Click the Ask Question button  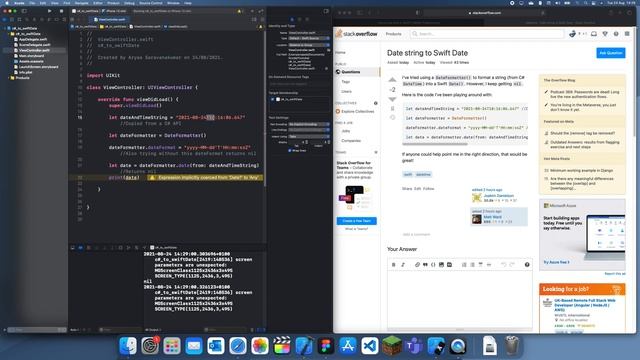[611, 53]
